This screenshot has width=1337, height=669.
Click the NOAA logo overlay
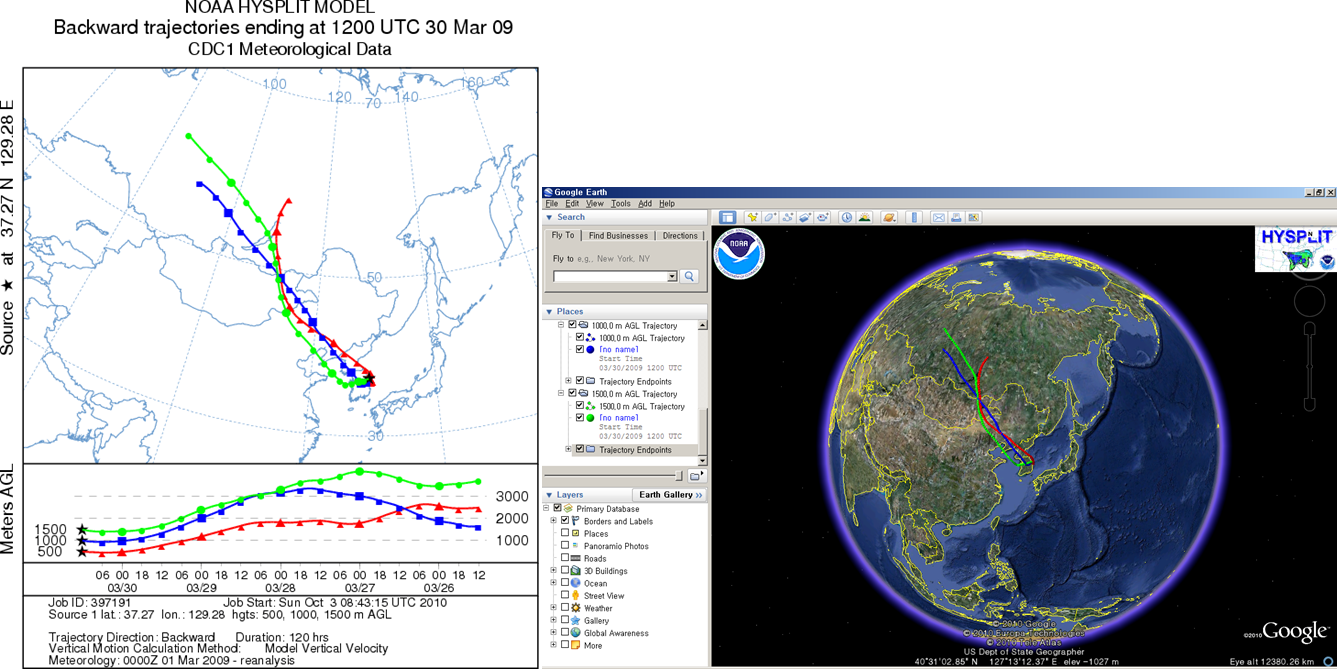739,253
